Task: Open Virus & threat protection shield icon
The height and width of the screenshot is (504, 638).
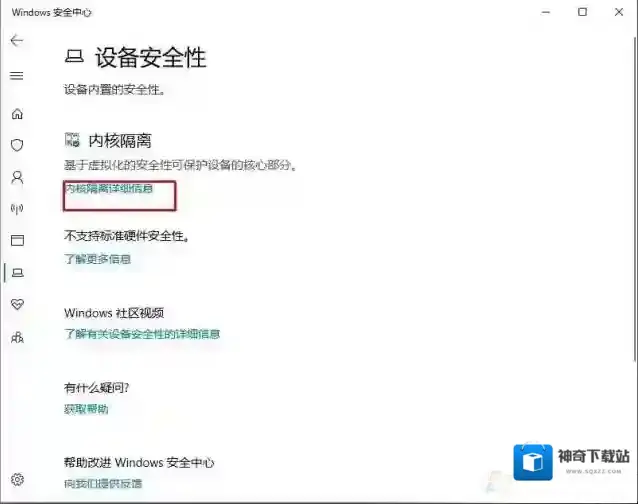Action: point(17,145)
